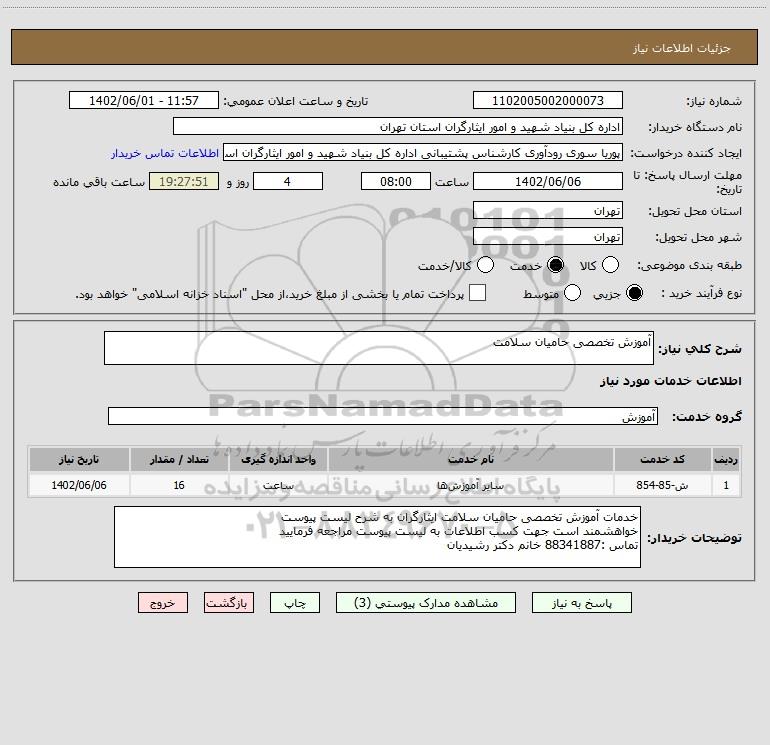Viewport: 770px width, 745px height.
Task: Click the طبقه بندی موضوعی label
Action: (x=689, y=265)
